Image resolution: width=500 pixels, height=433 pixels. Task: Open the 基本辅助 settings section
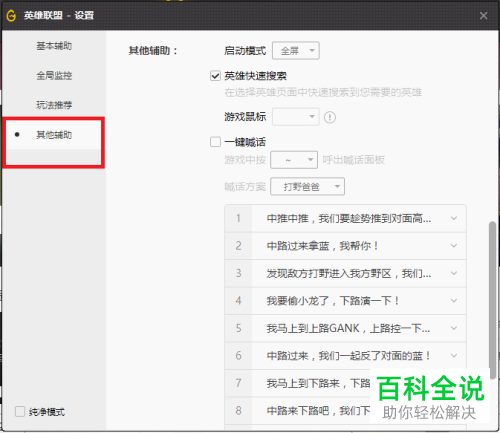[54, 46]
